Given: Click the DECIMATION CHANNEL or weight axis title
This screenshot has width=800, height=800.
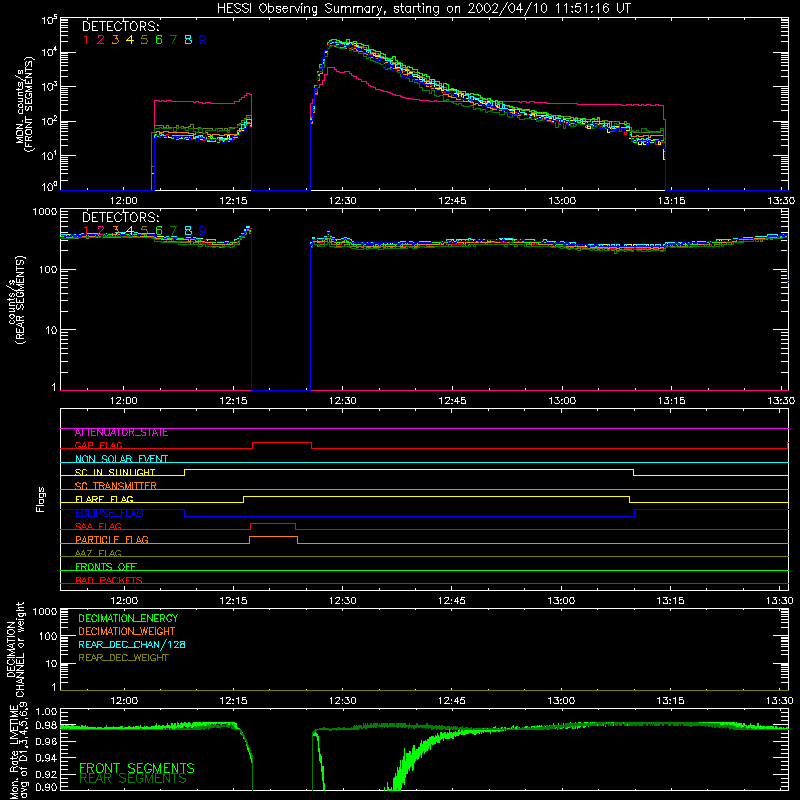Looking at the screenshot, I should [x=15, y=650].
